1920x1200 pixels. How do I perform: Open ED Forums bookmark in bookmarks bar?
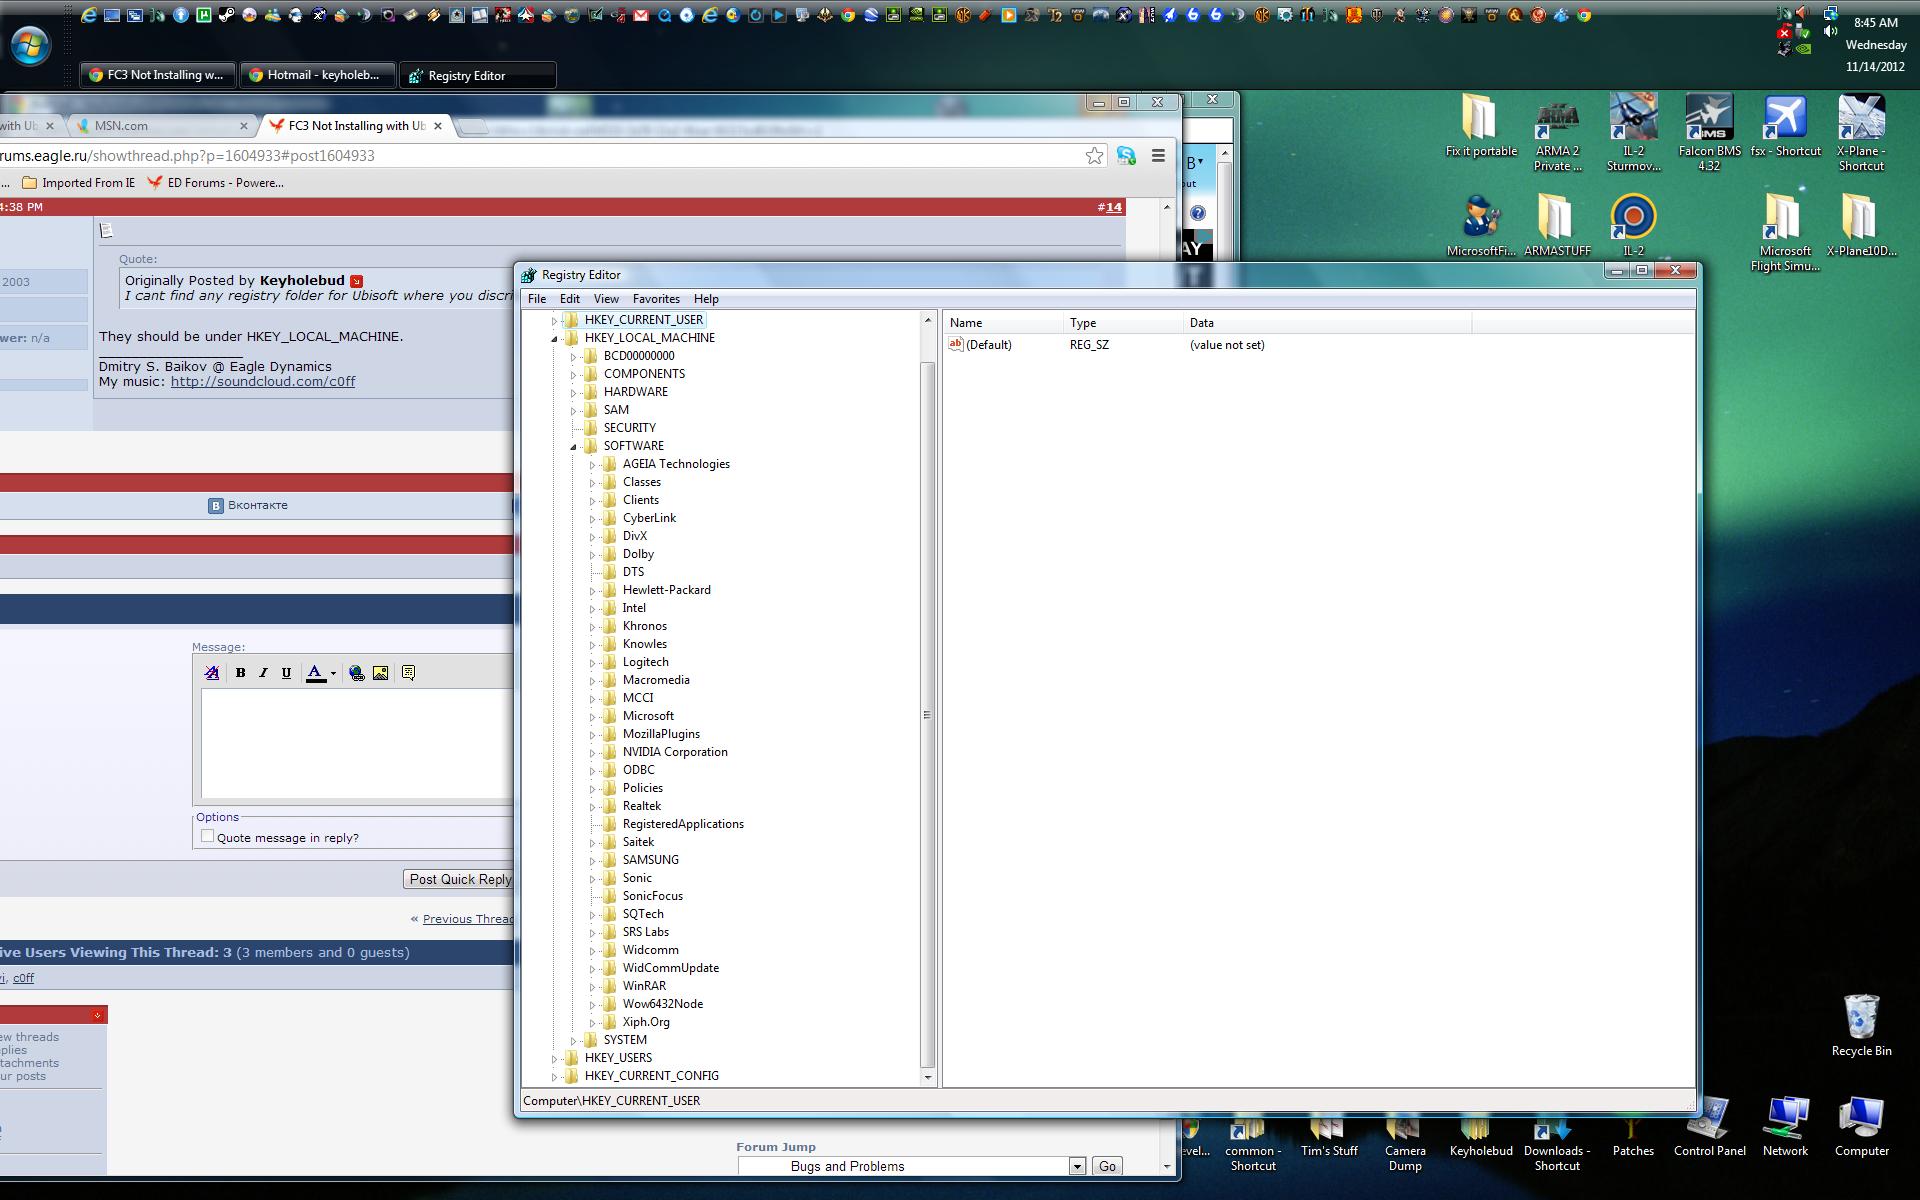point(215,183)
